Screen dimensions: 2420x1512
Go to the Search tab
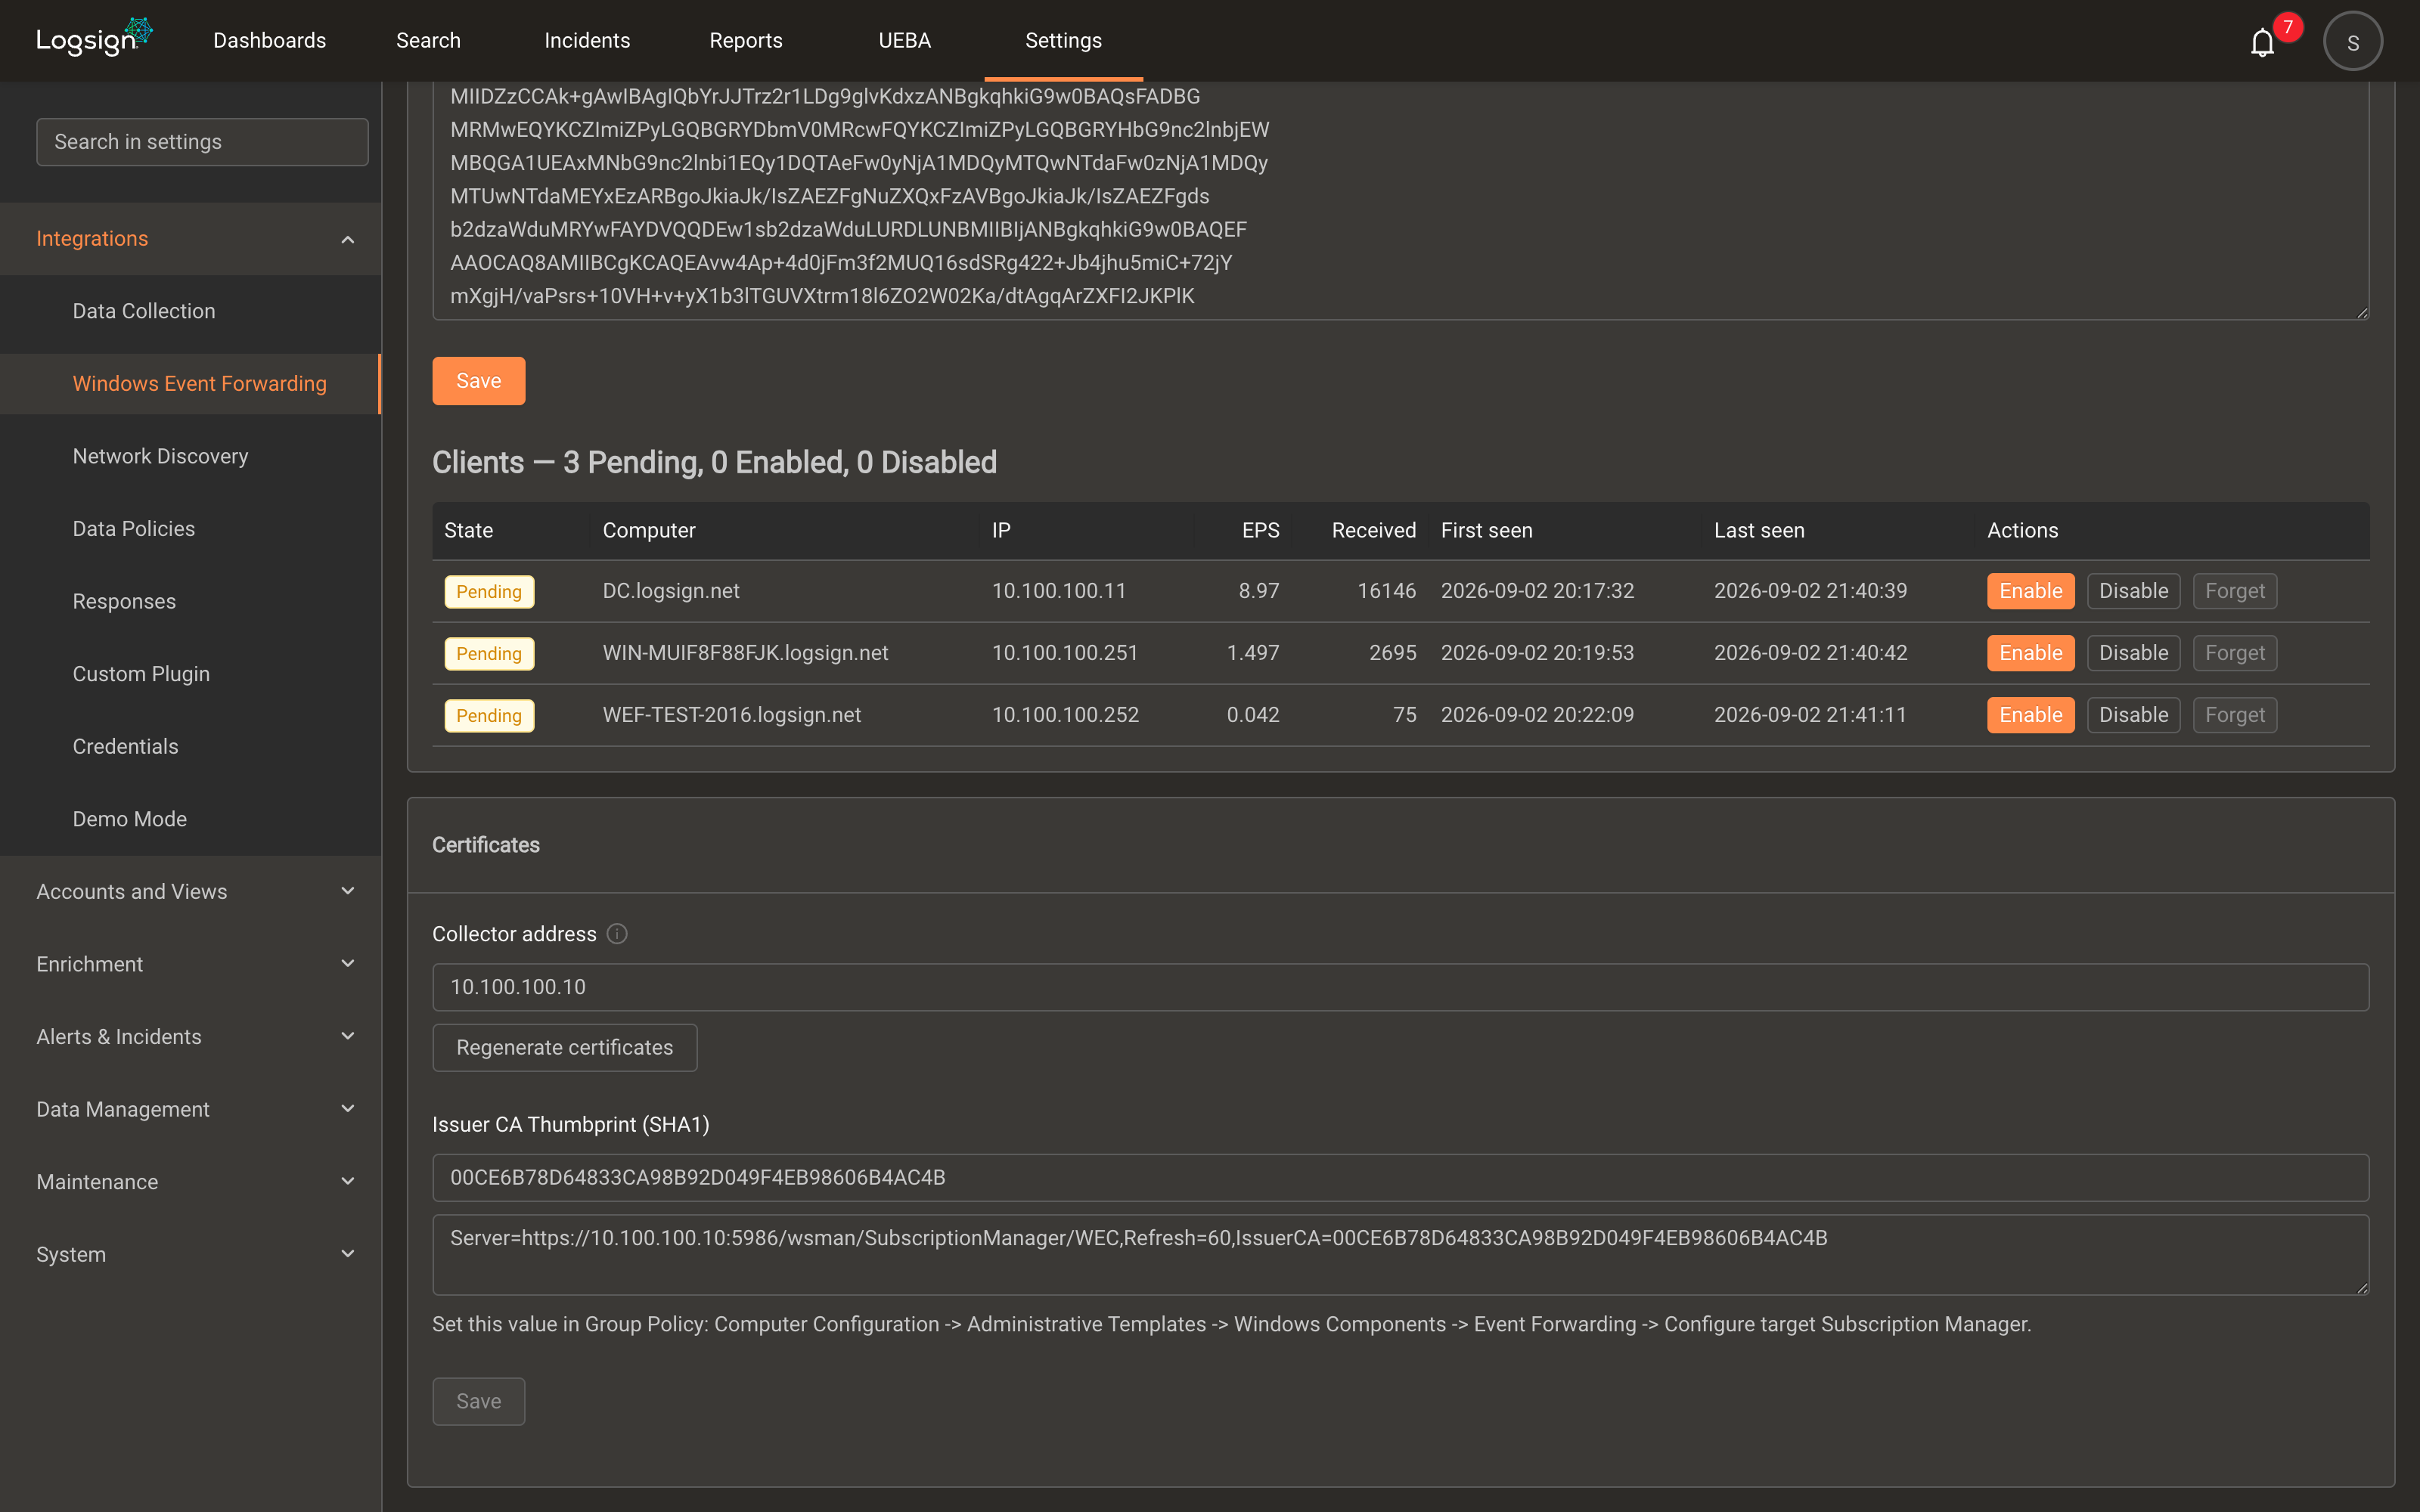(428, 41)
